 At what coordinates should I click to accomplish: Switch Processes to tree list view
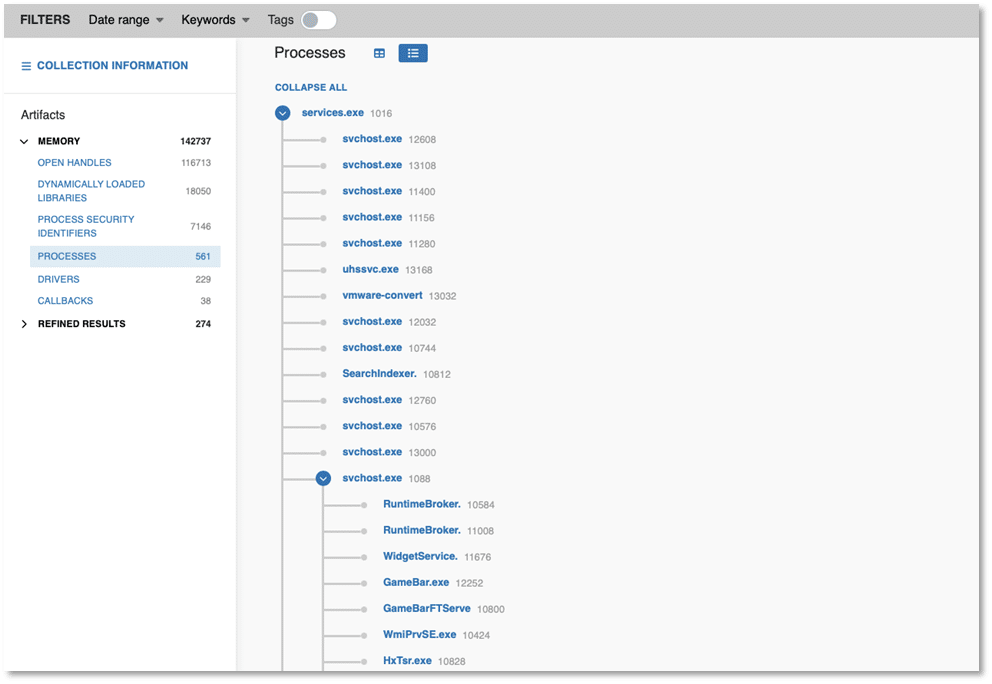coord(413,54)
